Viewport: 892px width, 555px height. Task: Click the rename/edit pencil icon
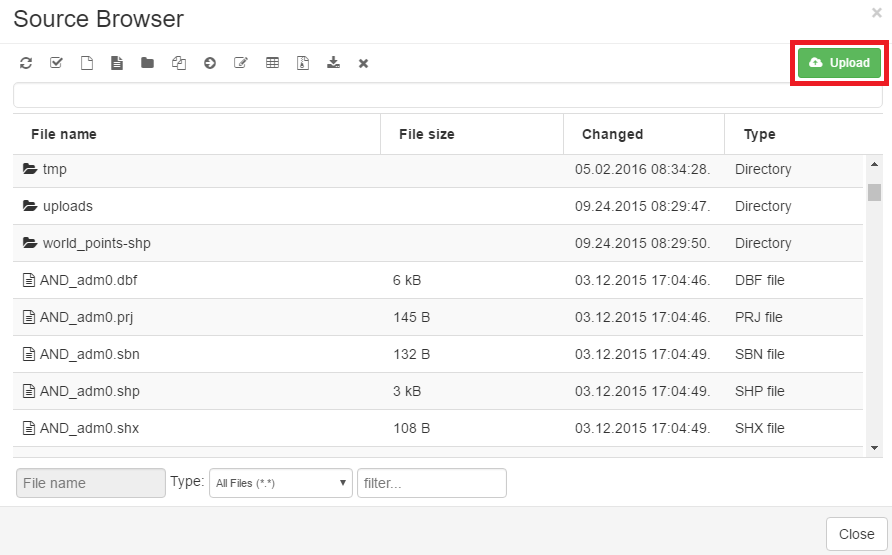(241, 63)
